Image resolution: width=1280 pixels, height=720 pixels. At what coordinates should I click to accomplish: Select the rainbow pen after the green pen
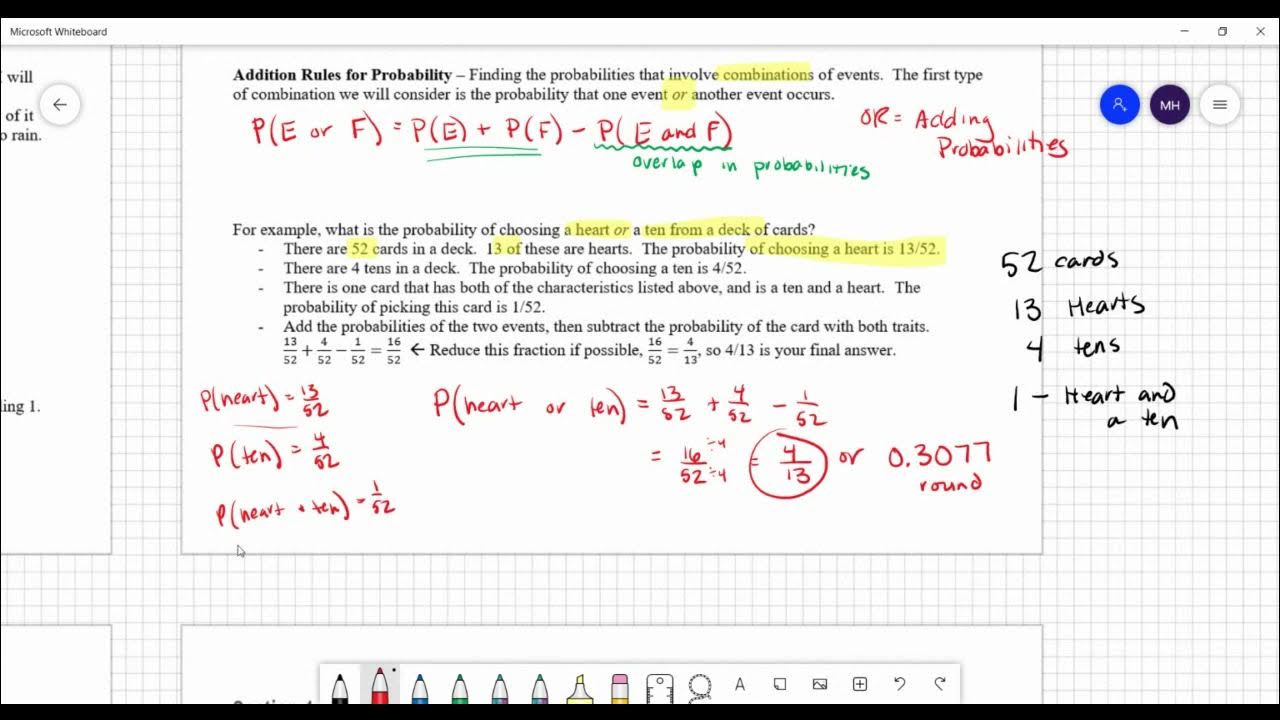coord(499,687)
